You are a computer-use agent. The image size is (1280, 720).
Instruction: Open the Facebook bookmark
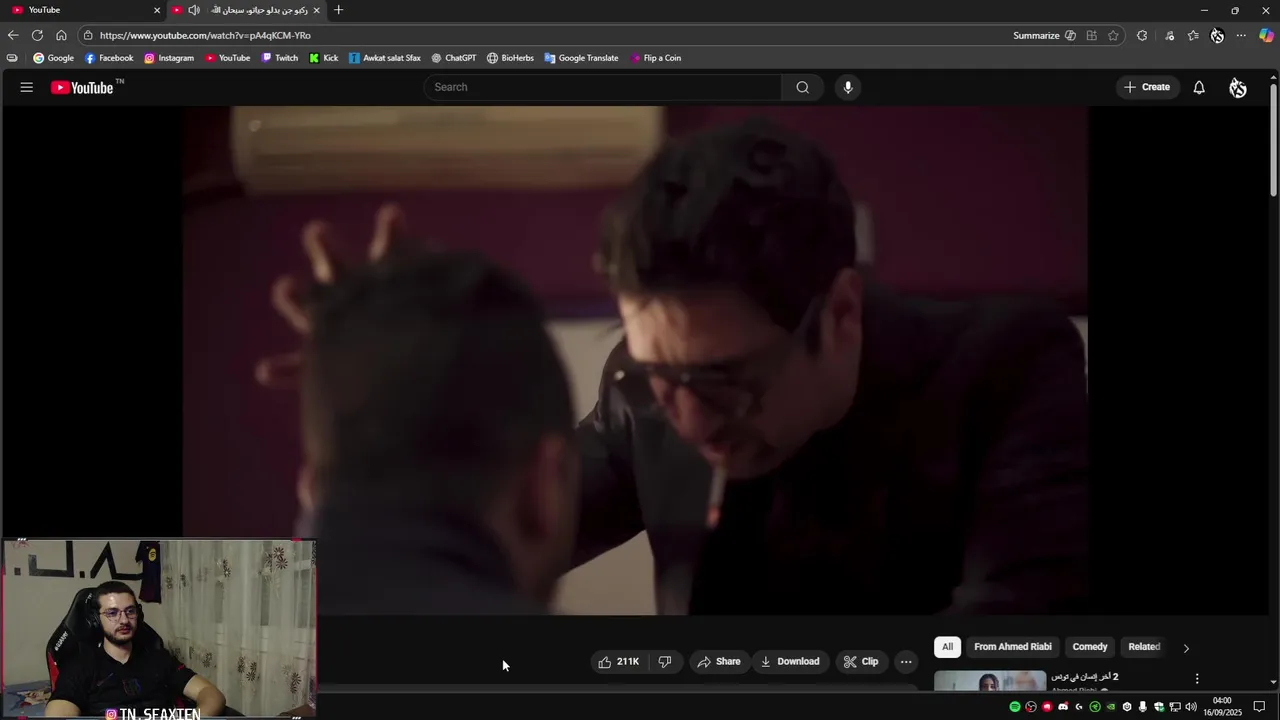coord(109,58)
